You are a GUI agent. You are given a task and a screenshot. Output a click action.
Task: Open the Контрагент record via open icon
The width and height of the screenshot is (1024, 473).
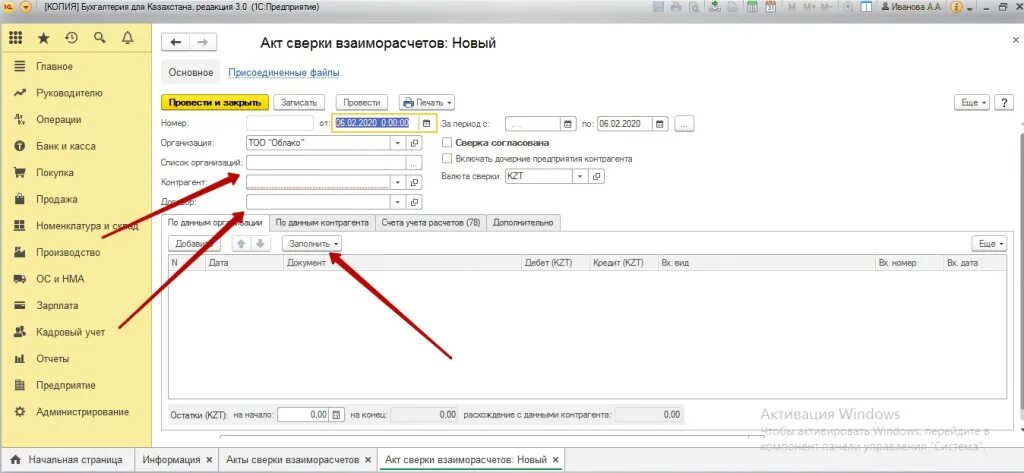(415, 182)
